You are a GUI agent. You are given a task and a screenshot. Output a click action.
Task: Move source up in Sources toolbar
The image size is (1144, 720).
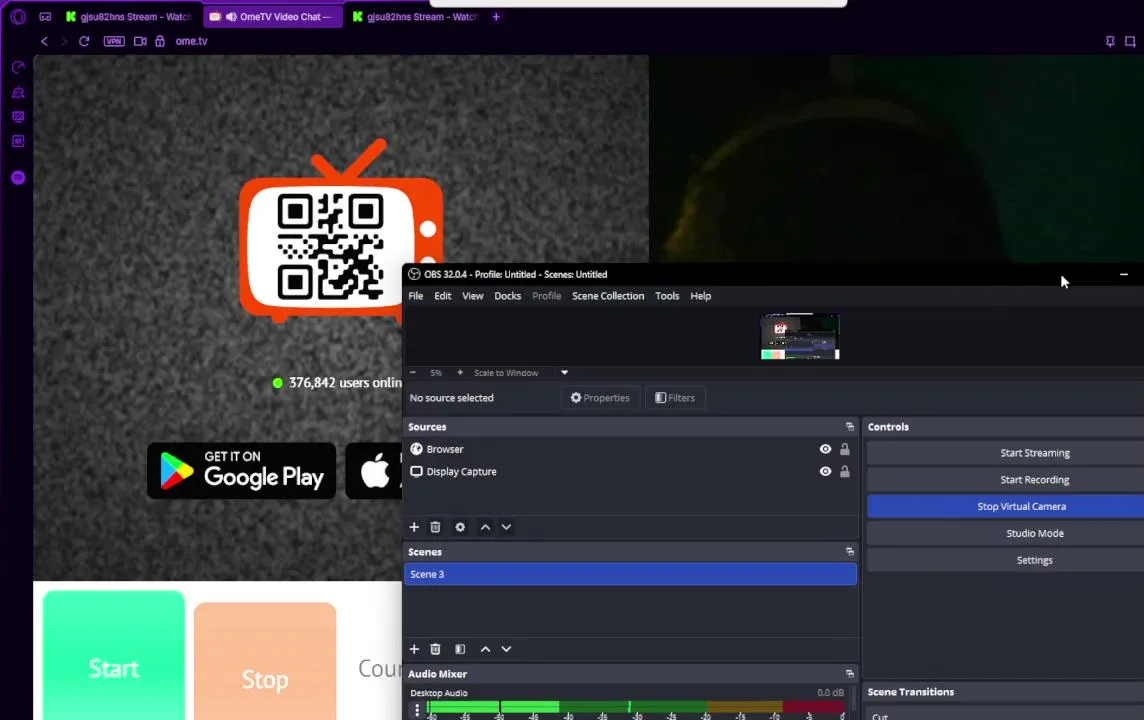[x=485, y=527]
